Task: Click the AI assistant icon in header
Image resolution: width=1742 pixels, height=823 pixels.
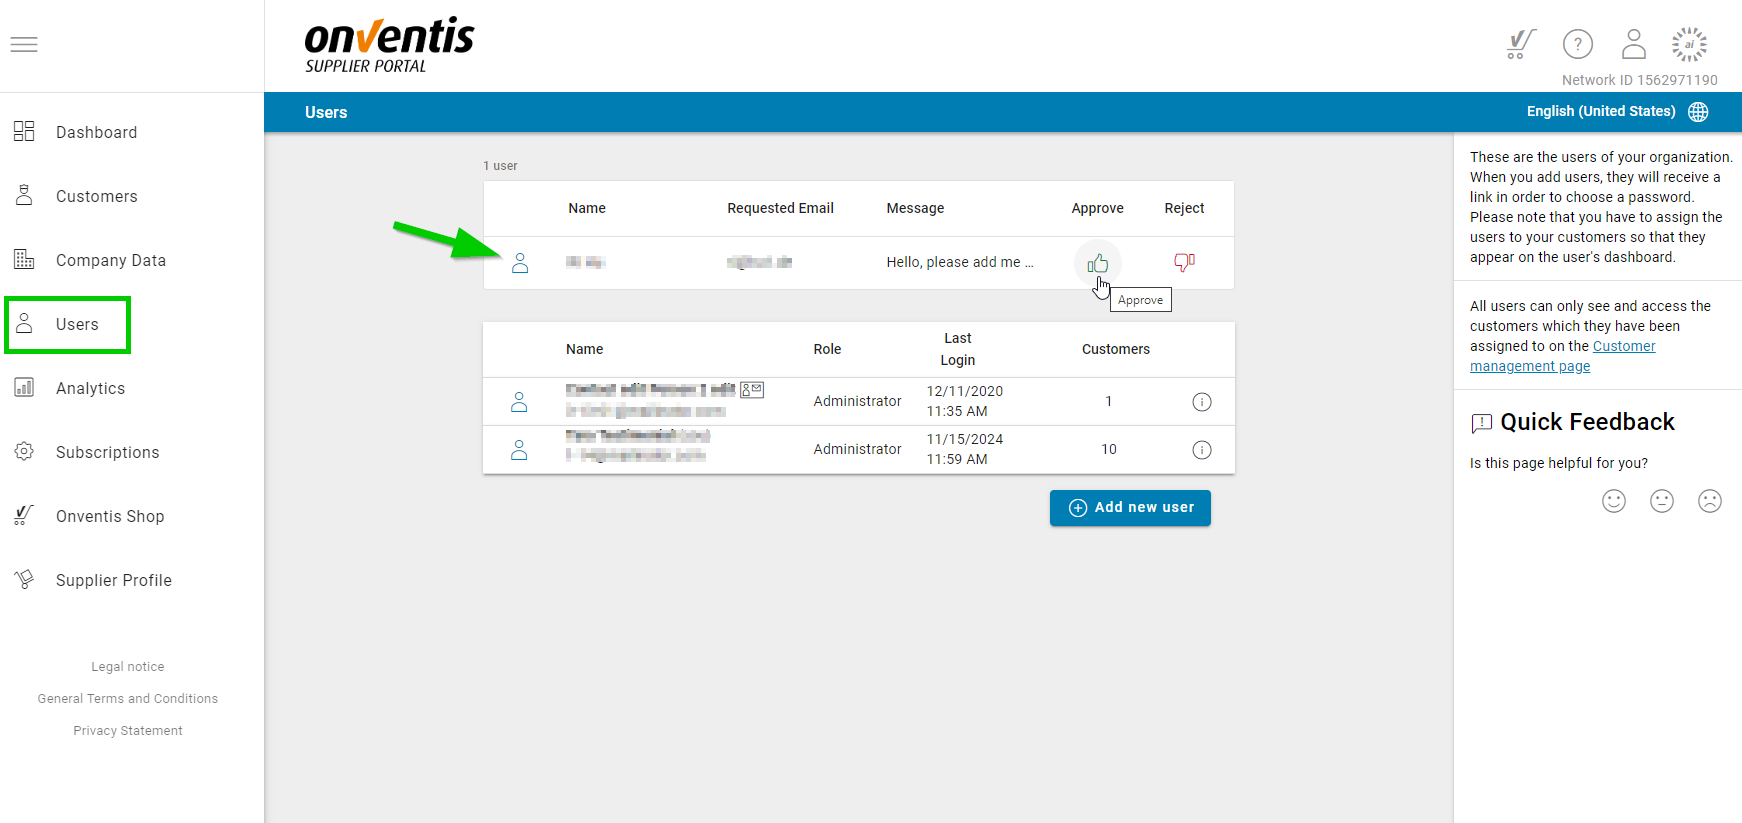Action: pos(1689,44)
